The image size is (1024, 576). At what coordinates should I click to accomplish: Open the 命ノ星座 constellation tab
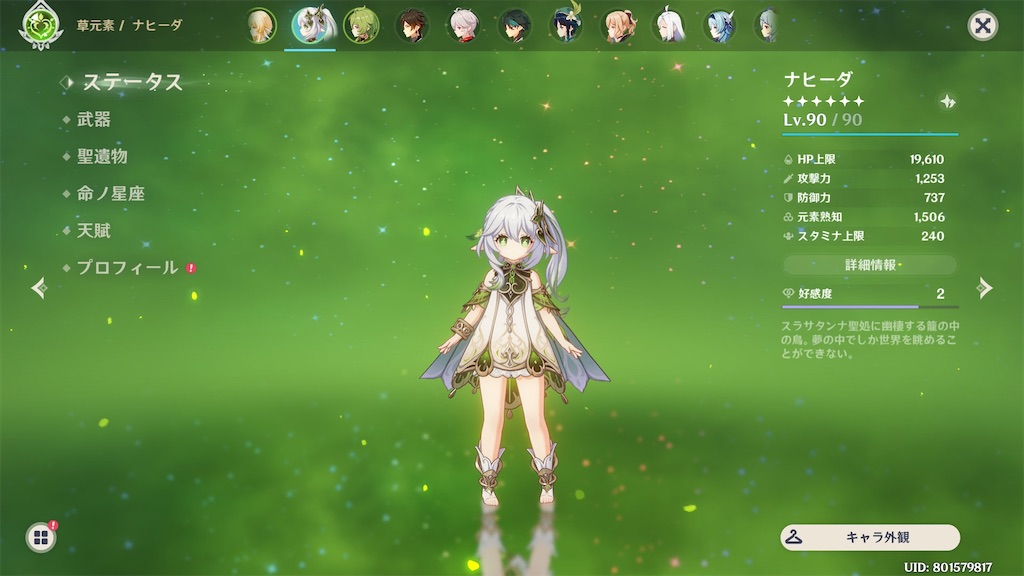tap(110, 193)
